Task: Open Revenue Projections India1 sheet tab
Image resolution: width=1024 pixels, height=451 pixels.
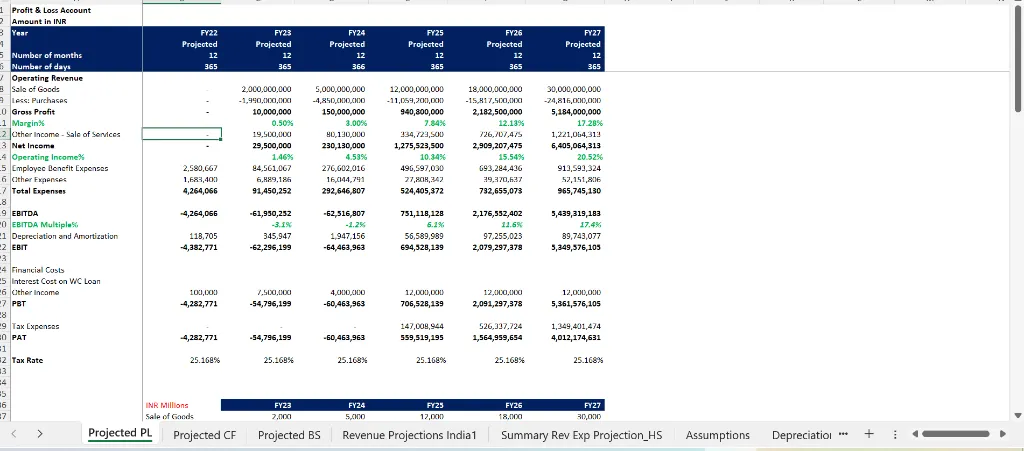Action: [410, 435]
